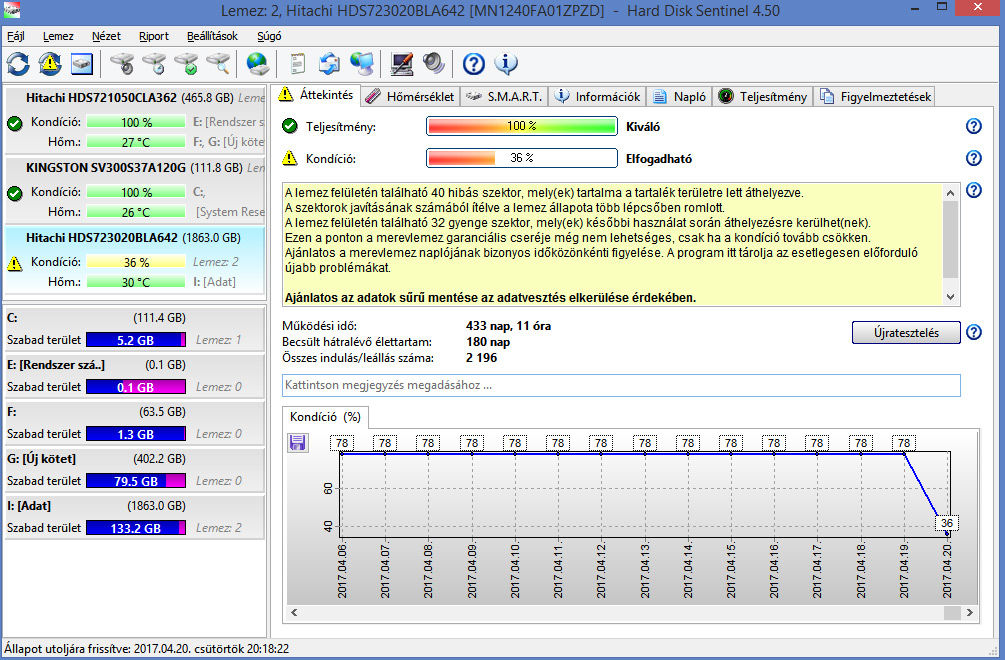This screenshot has width=1005, height=660.
Task: Select the Áttekintés tab
Action: tap(315, 95)
